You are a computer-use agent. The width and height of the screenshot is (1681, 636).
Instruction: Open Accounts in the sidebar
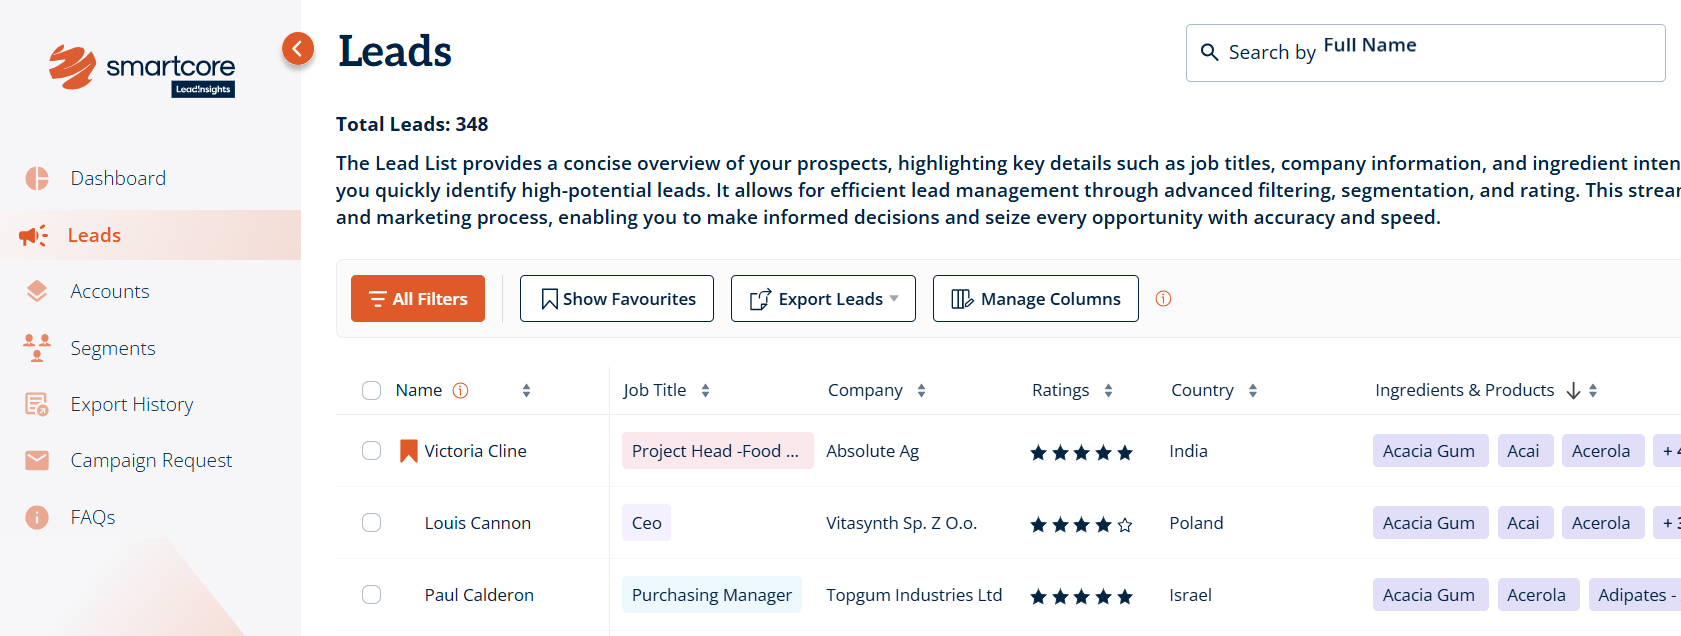(x=110, y=291)
